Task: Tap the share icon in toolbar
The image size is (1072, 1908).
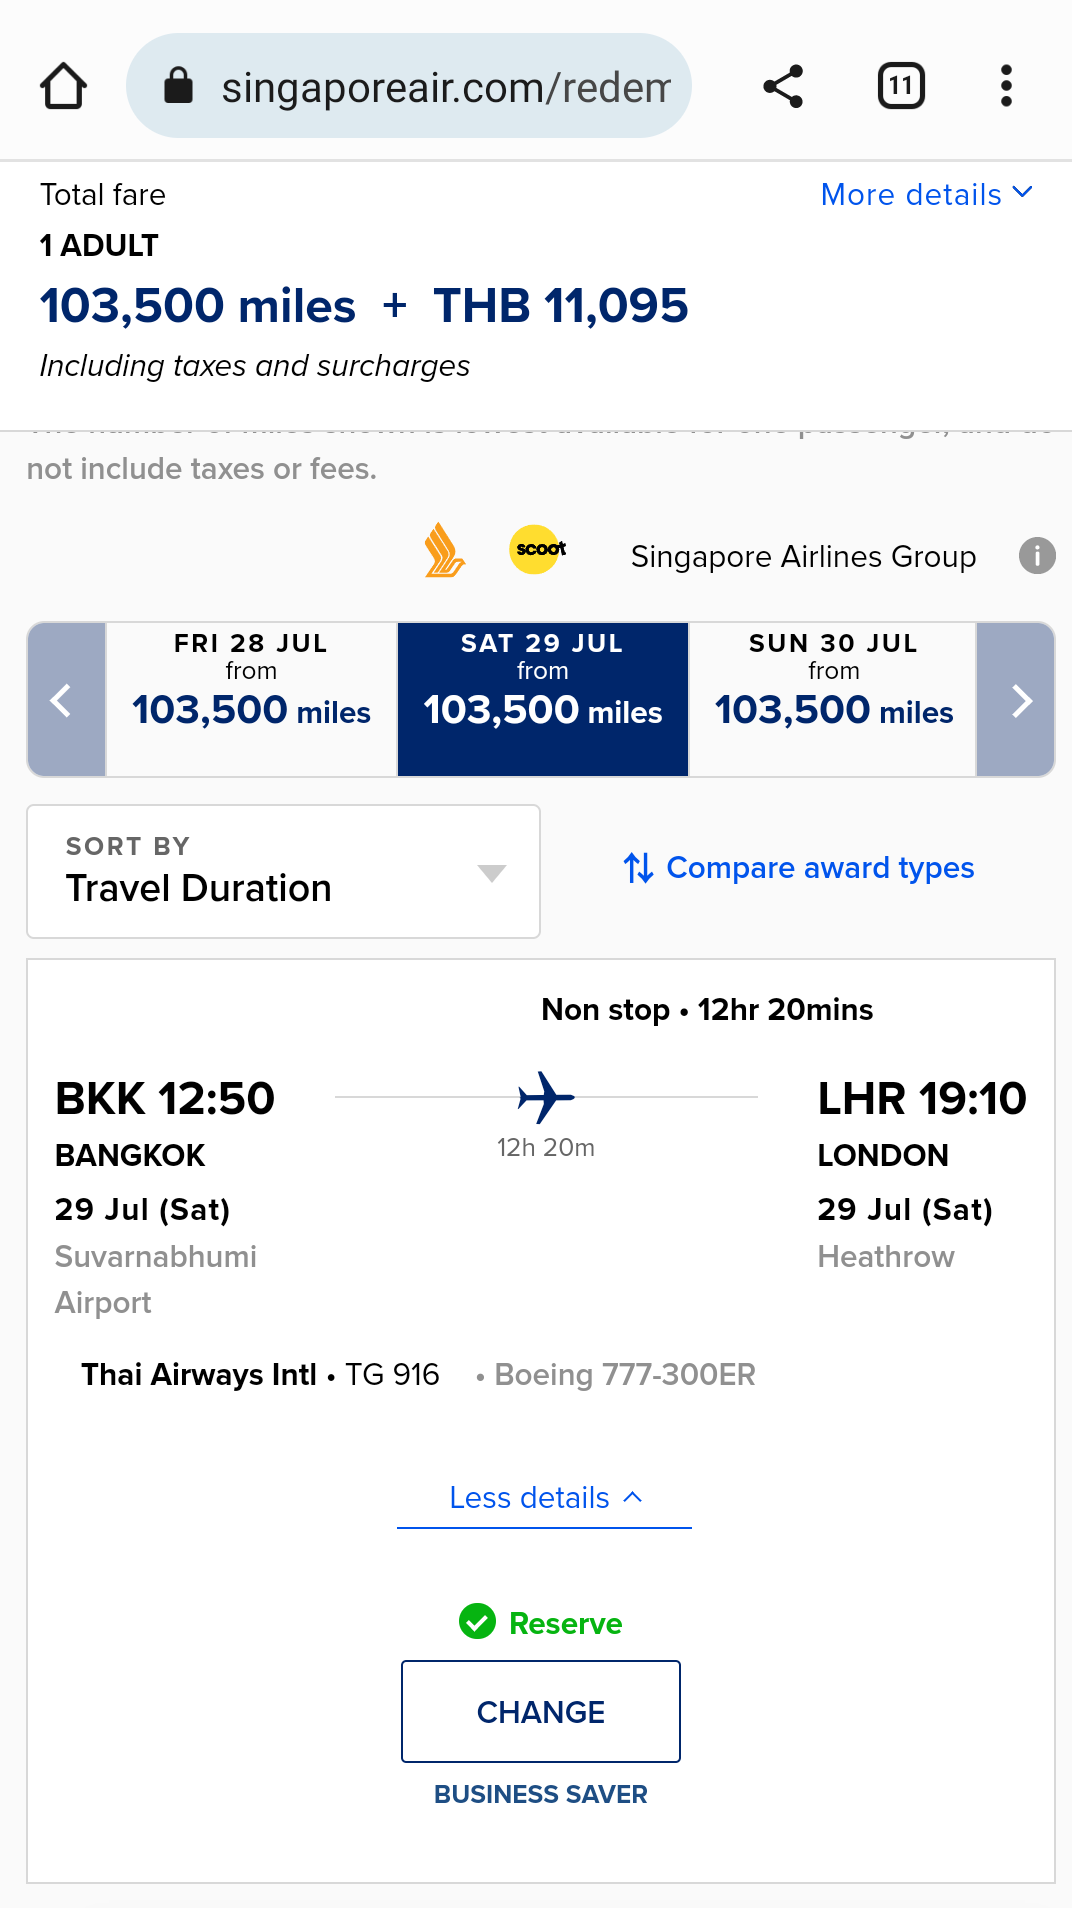Action: [783, 86]
